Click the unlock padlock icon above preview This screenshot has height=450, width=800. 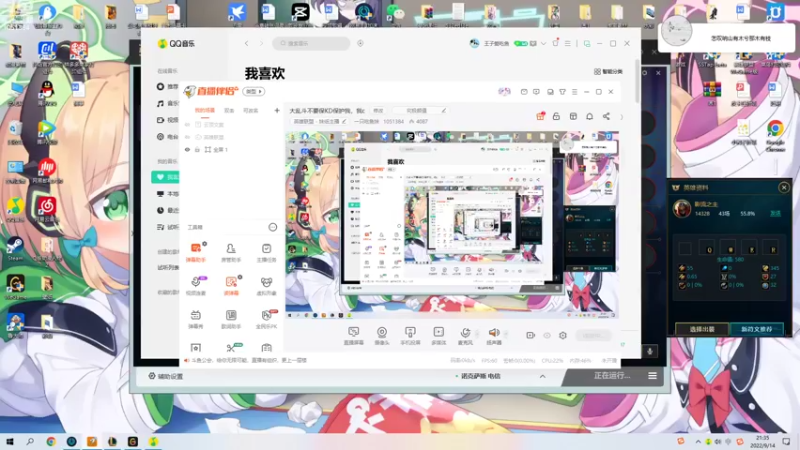click(557, 116)
